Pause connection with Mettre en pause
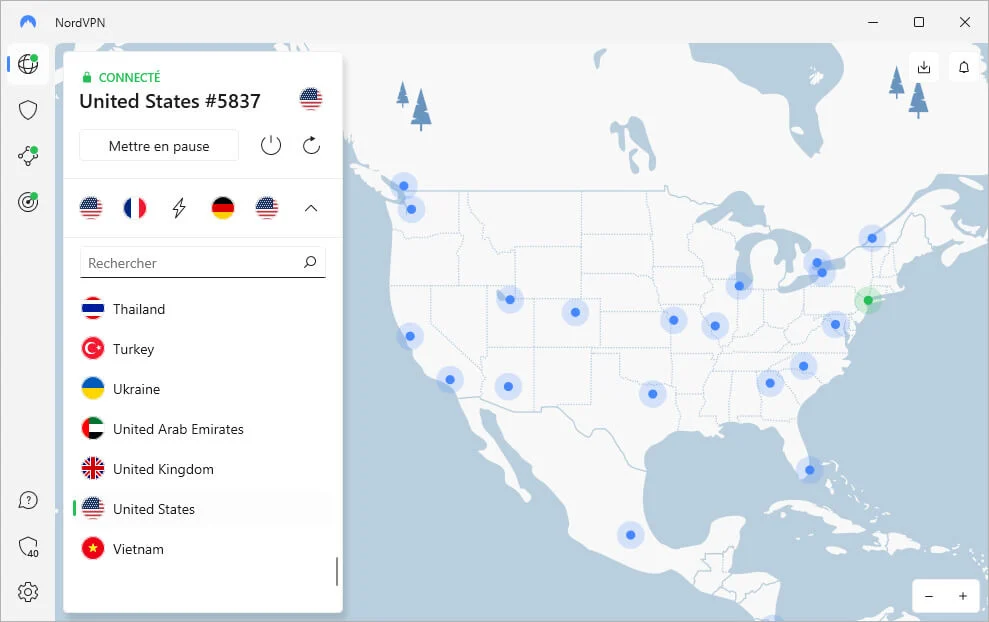 point(159,146)
